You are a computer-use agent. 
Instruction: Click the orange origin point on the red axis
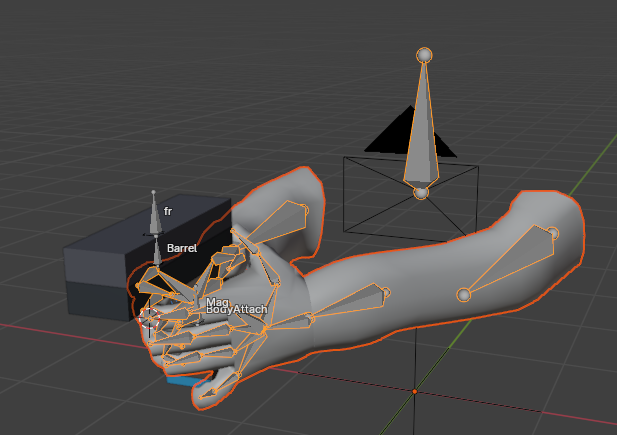415,391
